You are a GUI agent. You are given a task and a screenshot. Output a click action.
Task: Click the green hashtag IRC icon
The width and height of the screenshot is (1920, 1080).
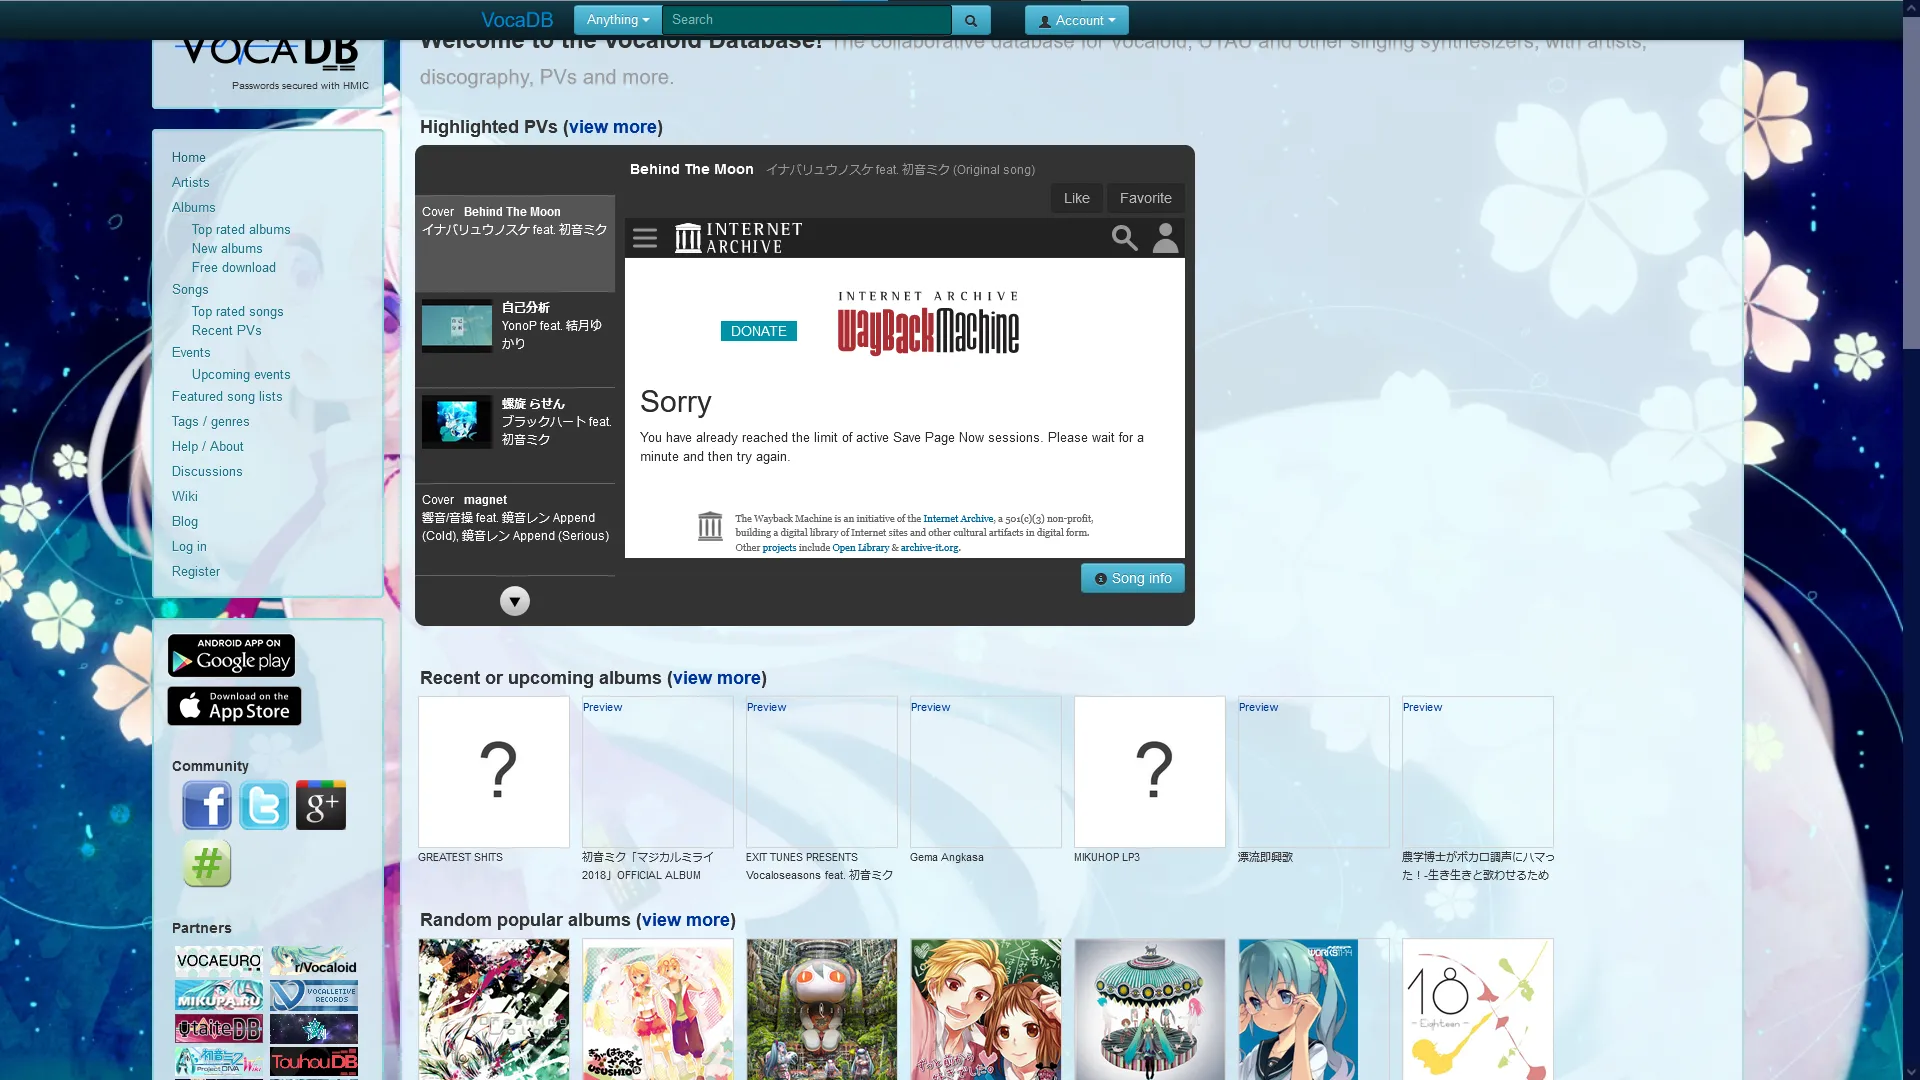[207, 863]
